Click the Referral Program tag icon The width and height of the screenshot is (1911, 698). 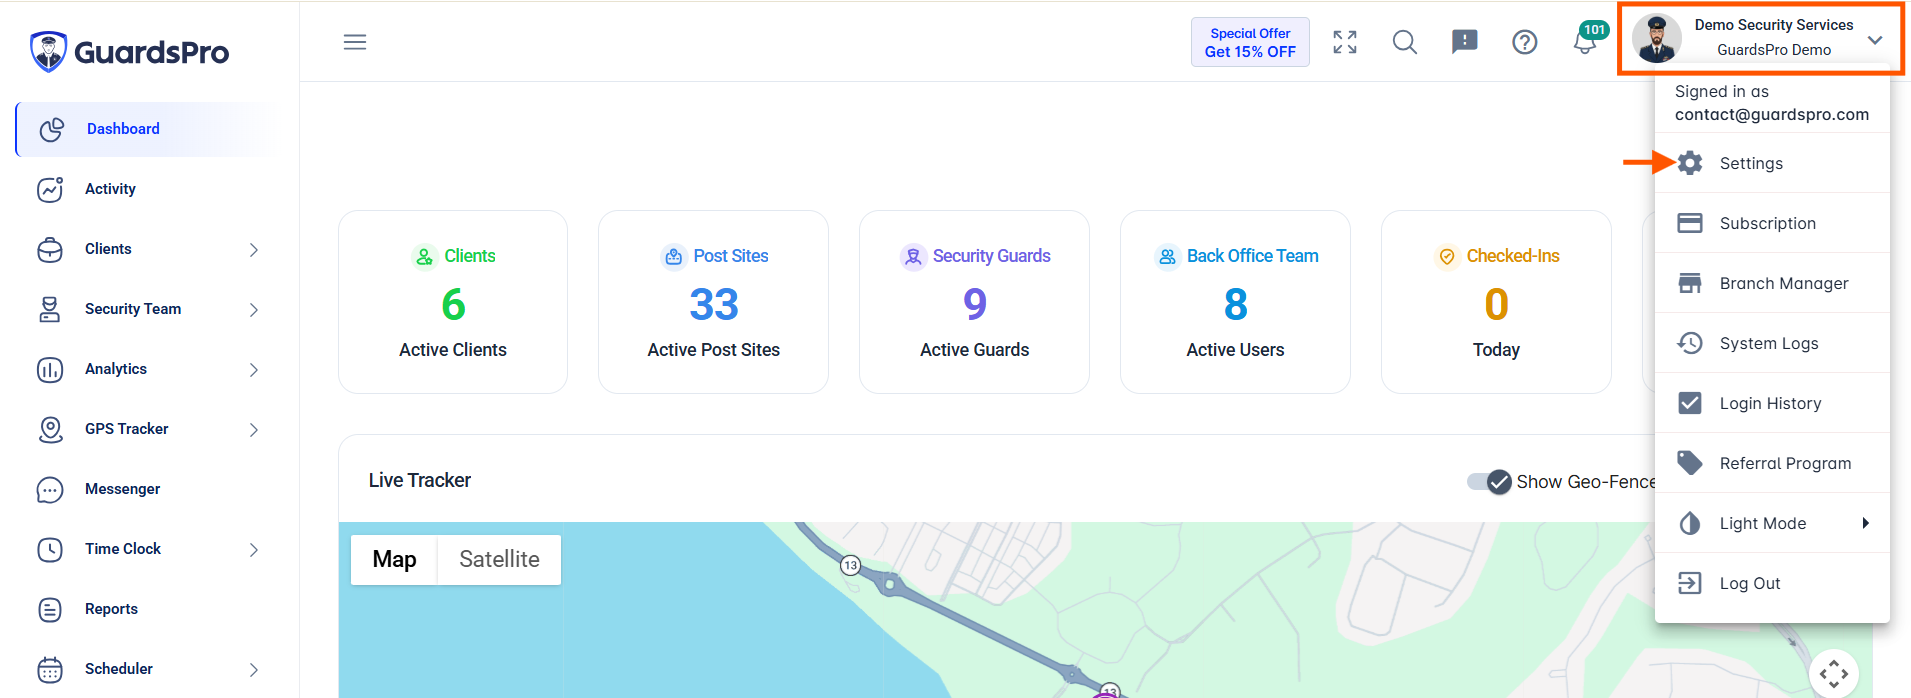1690,463
